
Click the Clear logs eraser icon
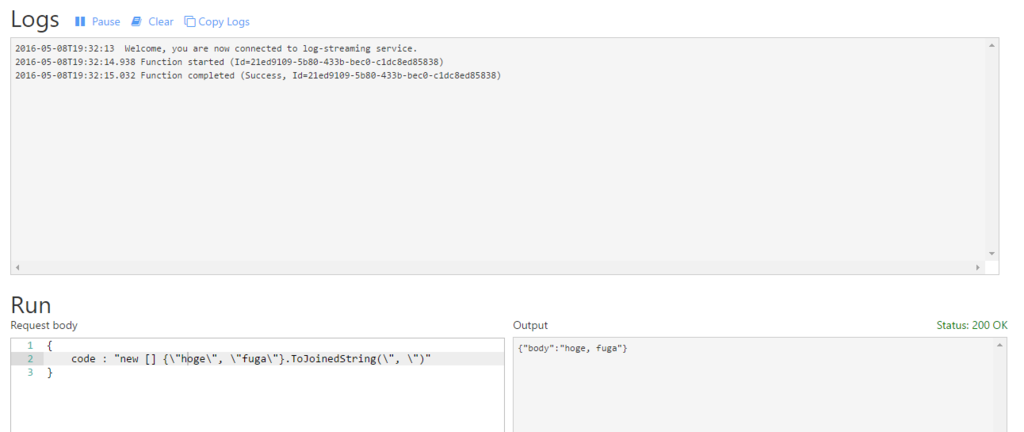pyautogui.click(x=136, y=22)
